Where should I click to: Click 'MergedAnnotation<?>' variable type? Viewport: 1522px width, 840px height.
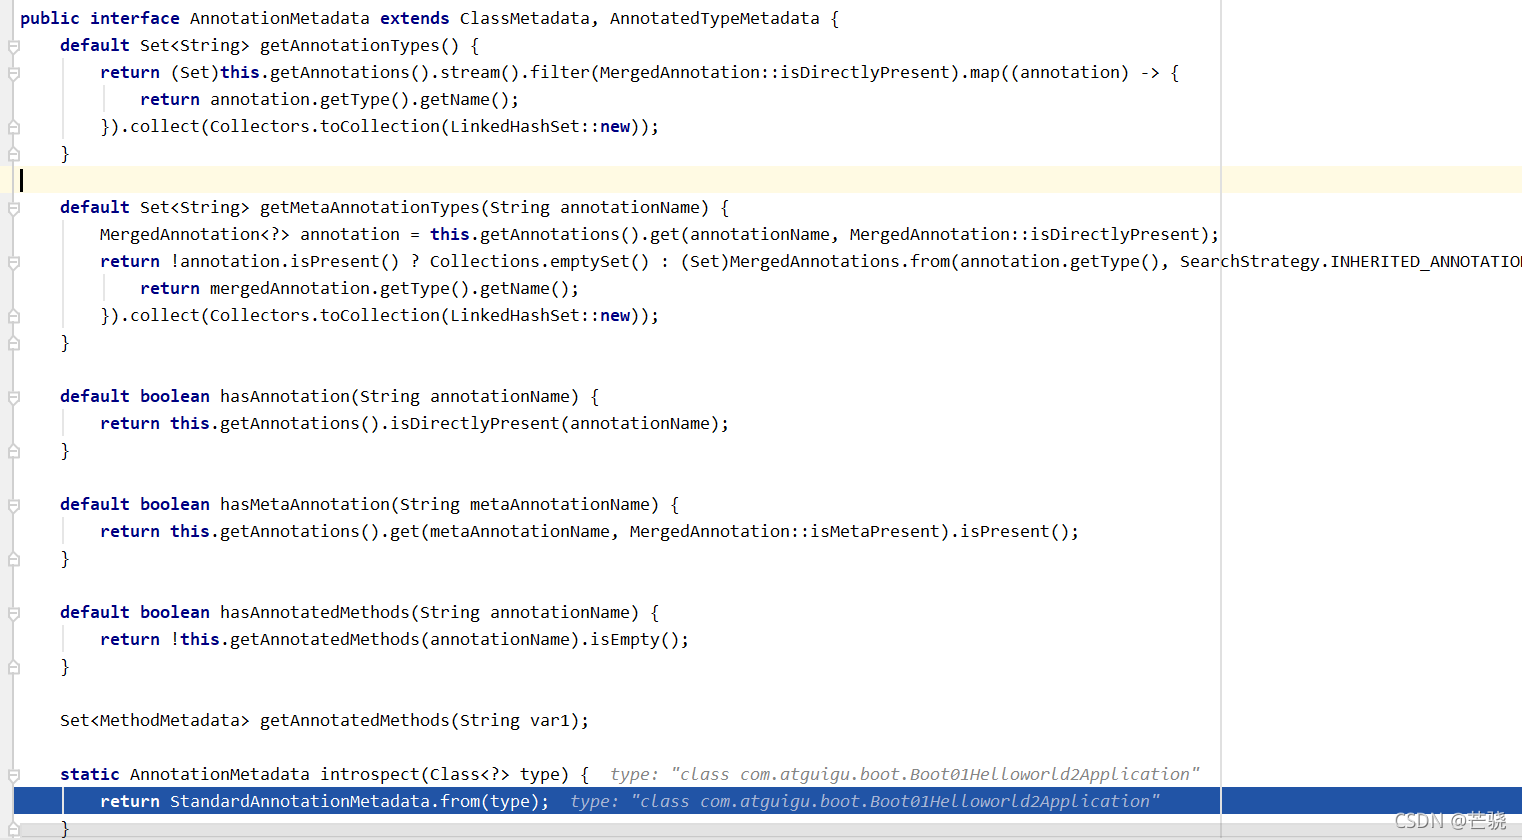195,234
